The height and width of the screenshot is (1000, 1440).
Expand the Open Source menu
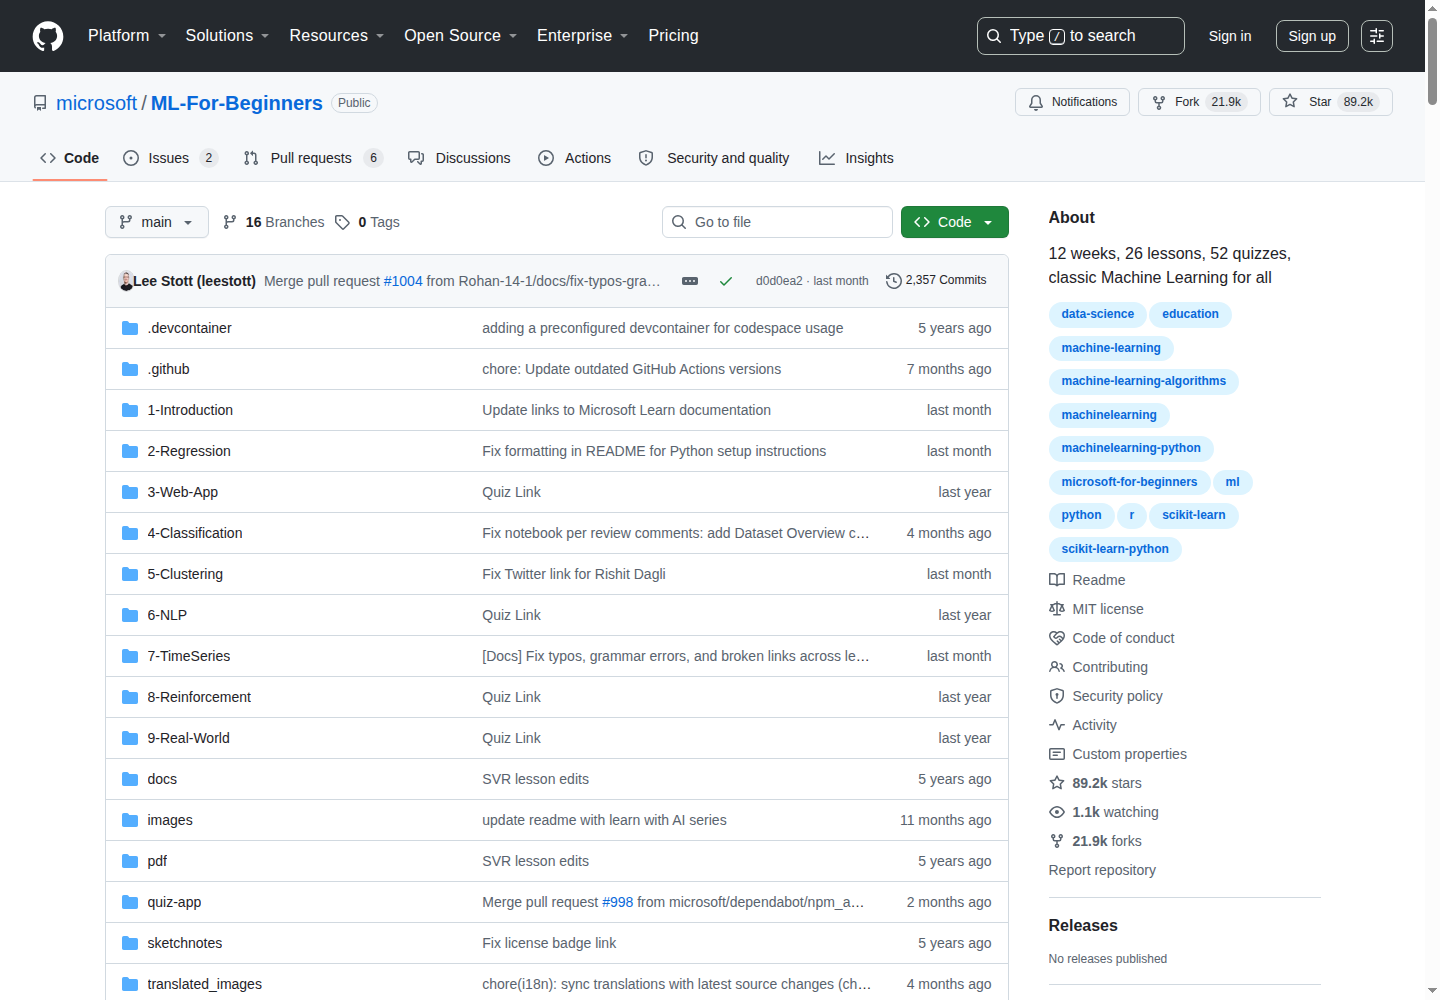pyautogui.click(x=461, y=36)
